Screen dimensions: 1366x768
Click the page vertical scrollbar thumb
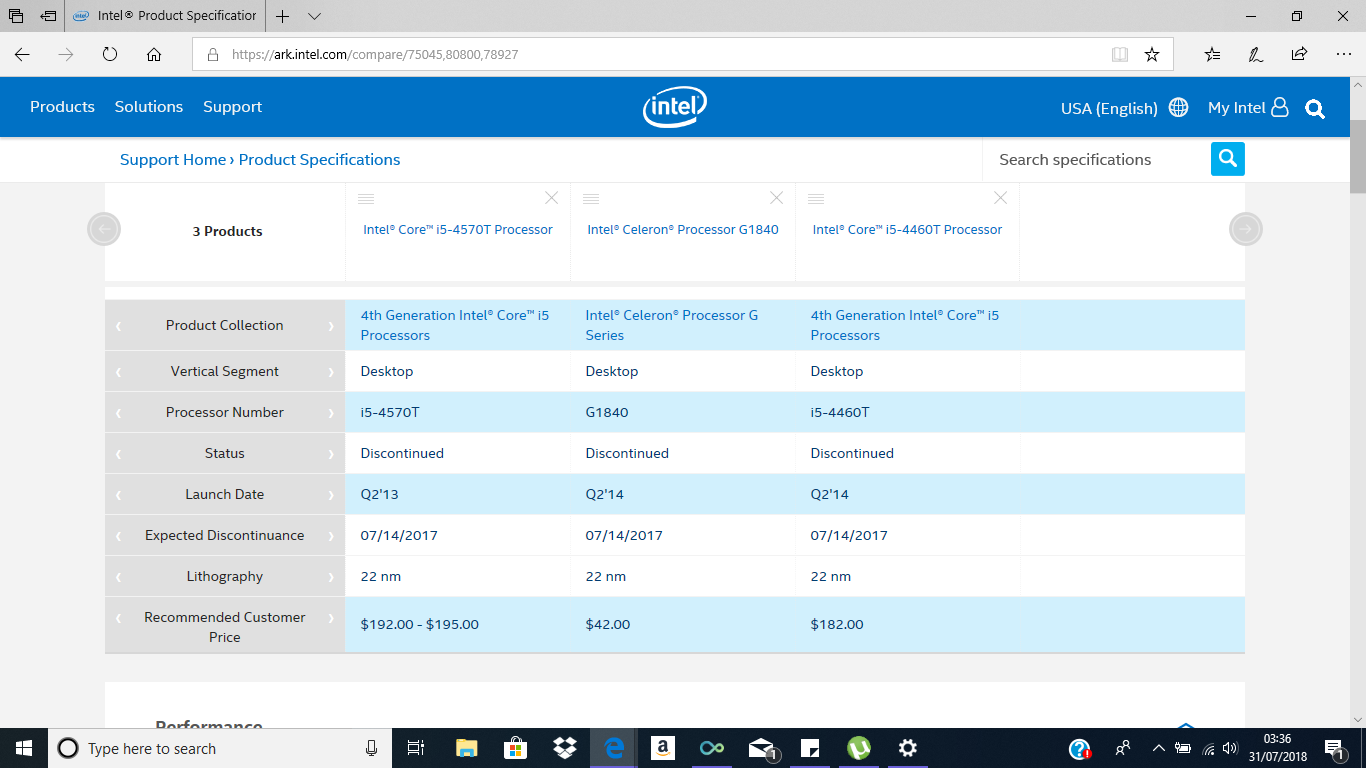click(1358, 156)
